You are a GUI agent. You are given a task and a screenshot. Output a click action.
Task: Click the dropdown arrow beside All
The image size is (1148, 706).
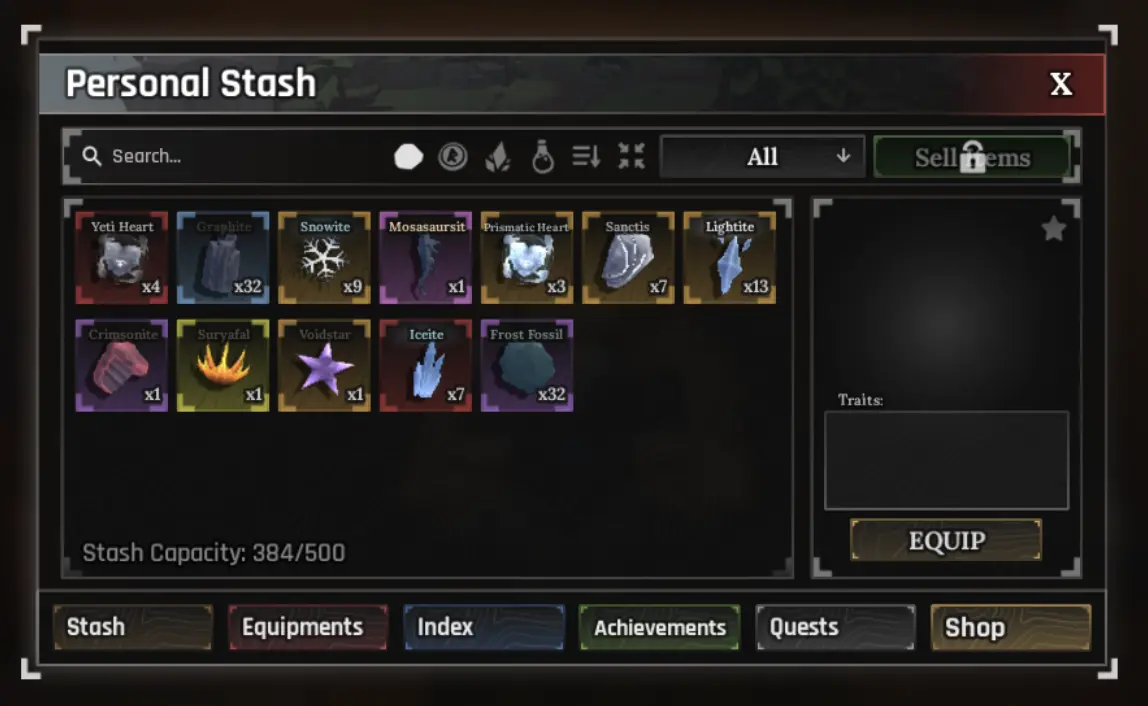[x=843, y=156]
